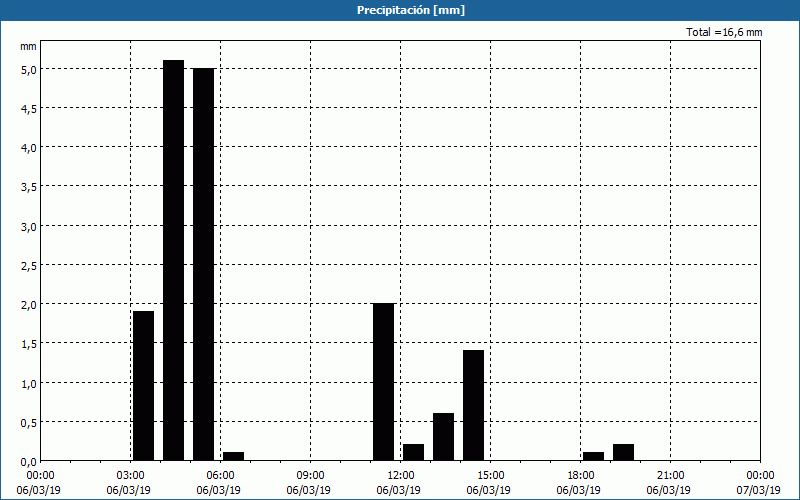Select the 0,2 mm bar after 19:00
The image size is (800, 500).
tap(623, 453)
